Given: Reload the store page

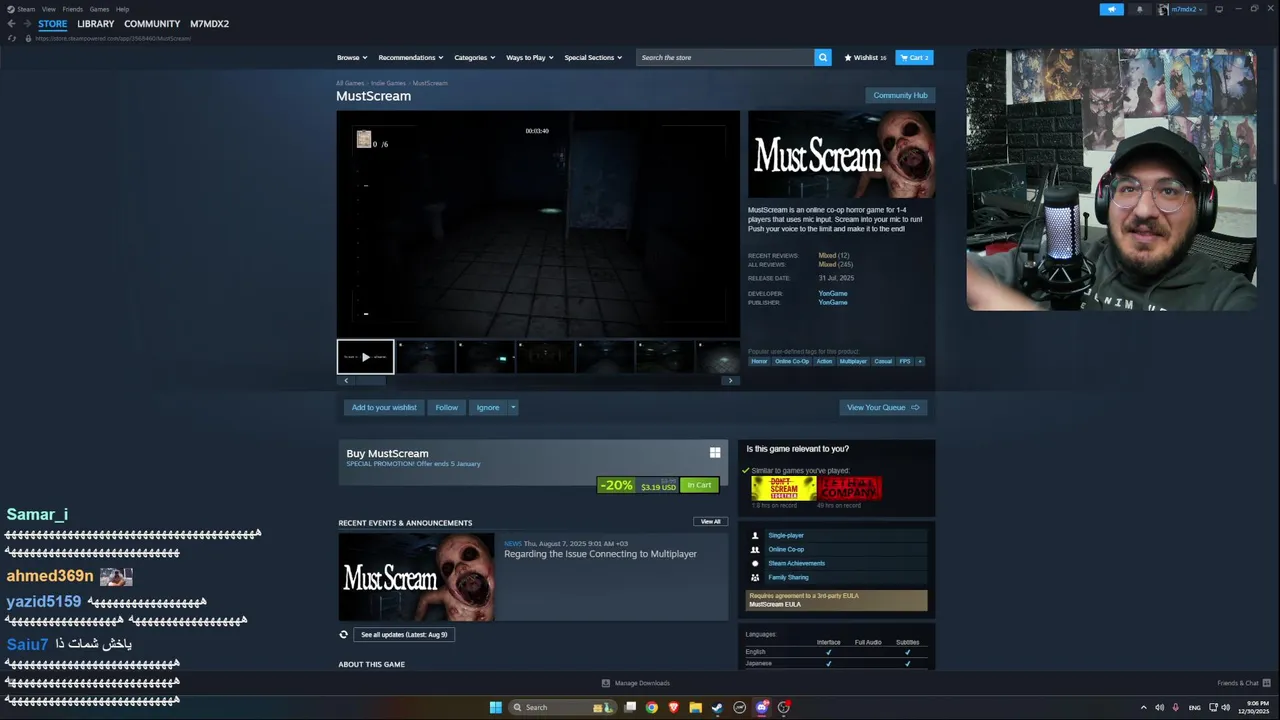Looking at the screenshot, I should (x=12, y=38).
